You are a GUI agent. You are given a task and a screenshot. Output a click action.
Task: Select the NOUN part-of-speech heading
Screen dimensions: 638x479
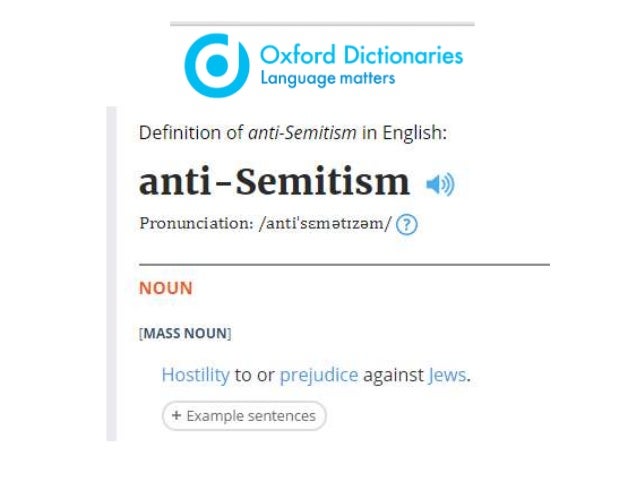tap(166, 288)
